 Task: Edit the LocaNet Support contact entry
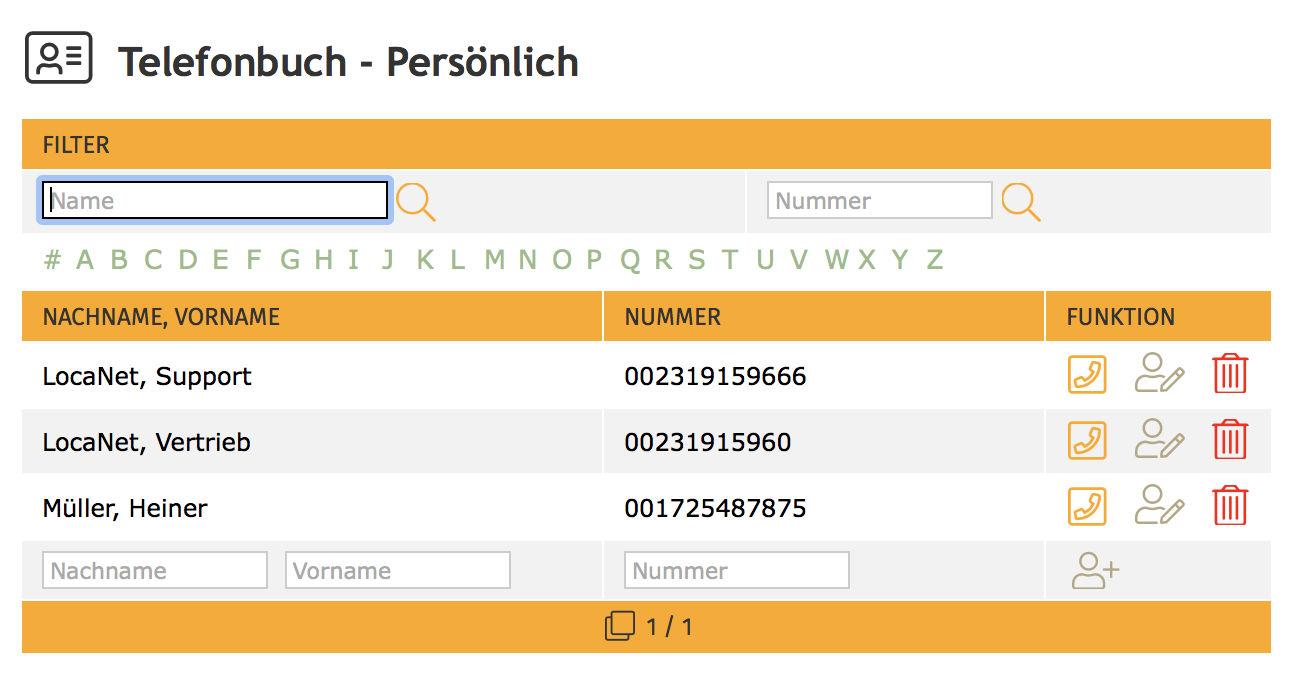pyautogui.click(x=1159, y=375)
